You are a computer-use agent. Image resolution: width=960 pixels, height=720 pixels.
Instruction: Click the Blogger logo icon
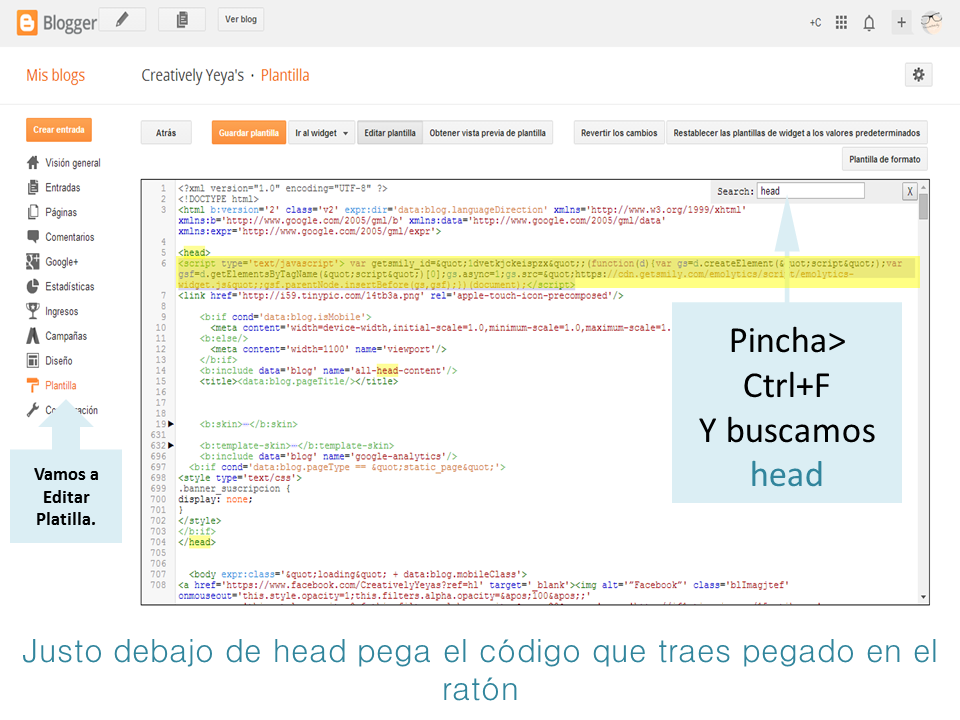pyautogui.click(x=27, y=23)
